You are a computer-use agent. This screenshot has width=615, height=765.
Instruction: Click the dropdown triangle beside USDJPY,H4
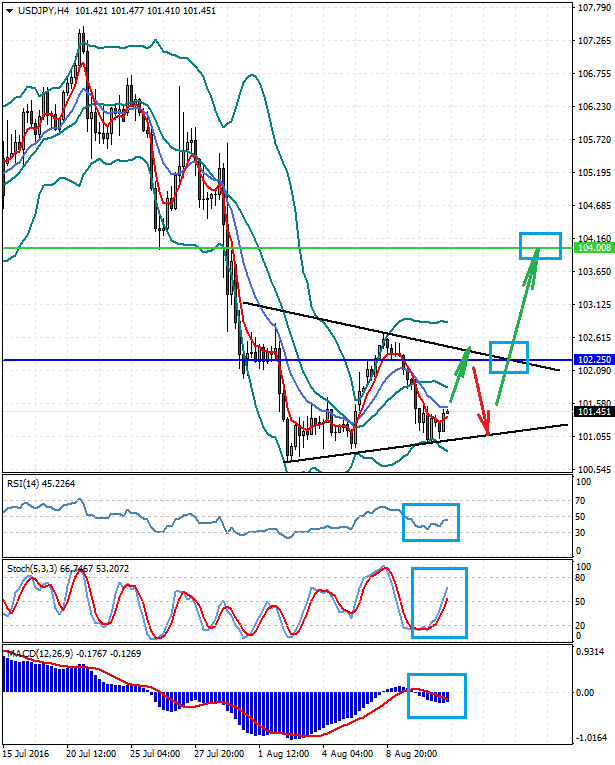(x=9, y=10)
